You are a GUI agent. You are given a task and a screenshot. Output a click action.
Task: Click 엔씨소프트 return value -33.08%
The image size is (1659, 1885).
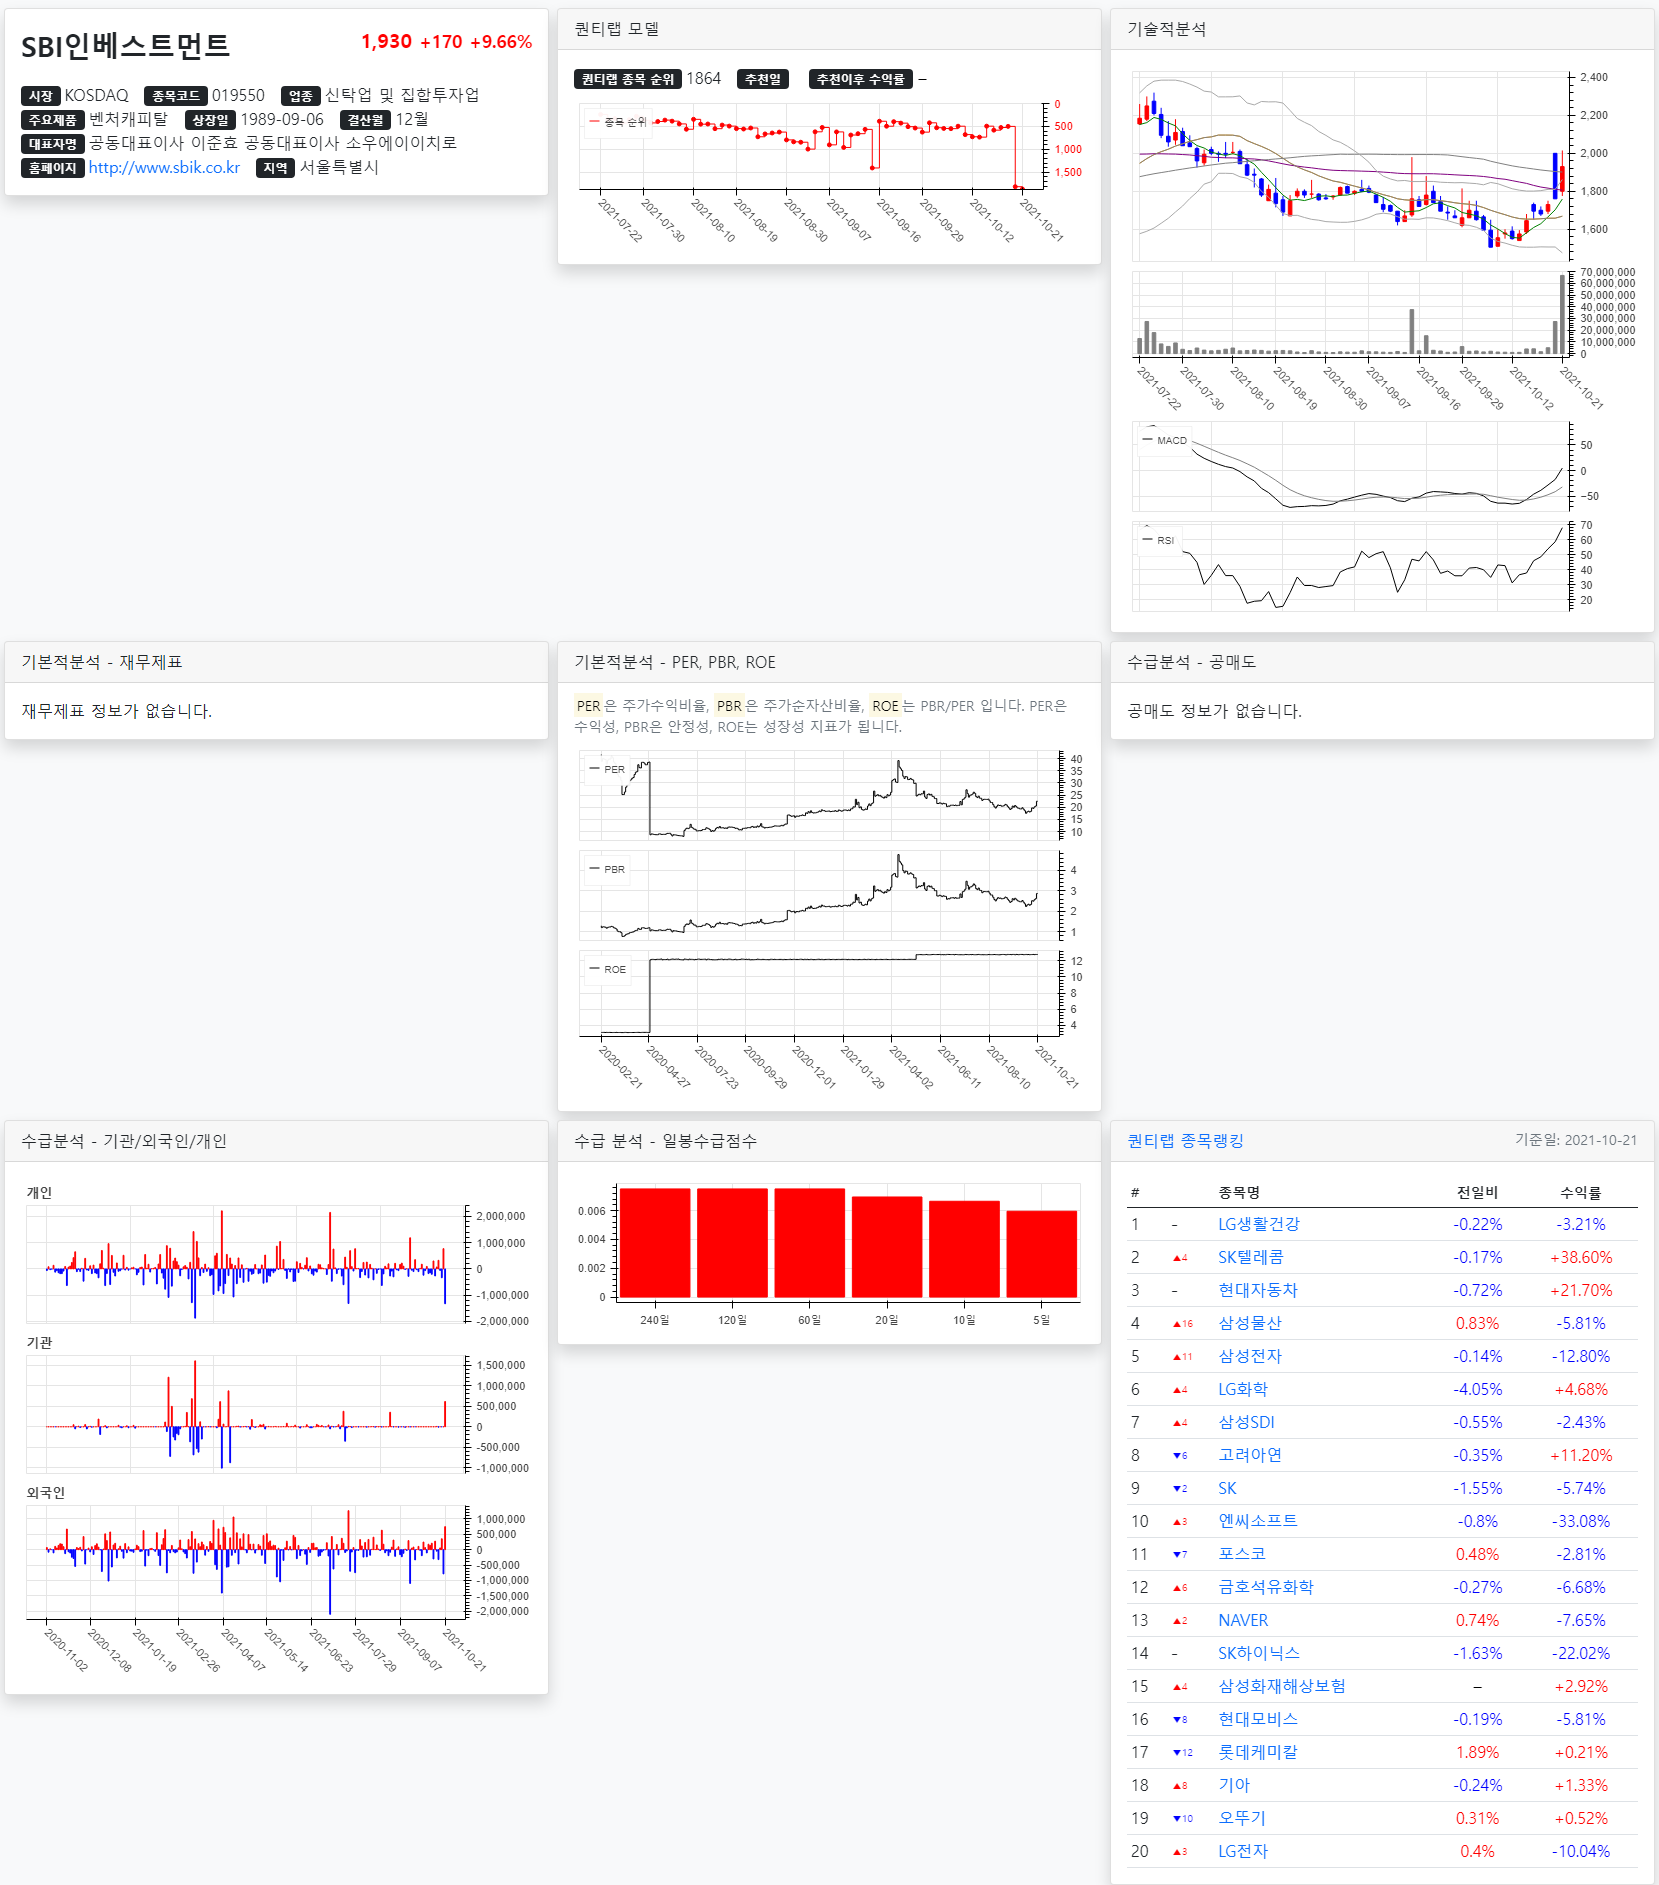pos(1581,1521)
